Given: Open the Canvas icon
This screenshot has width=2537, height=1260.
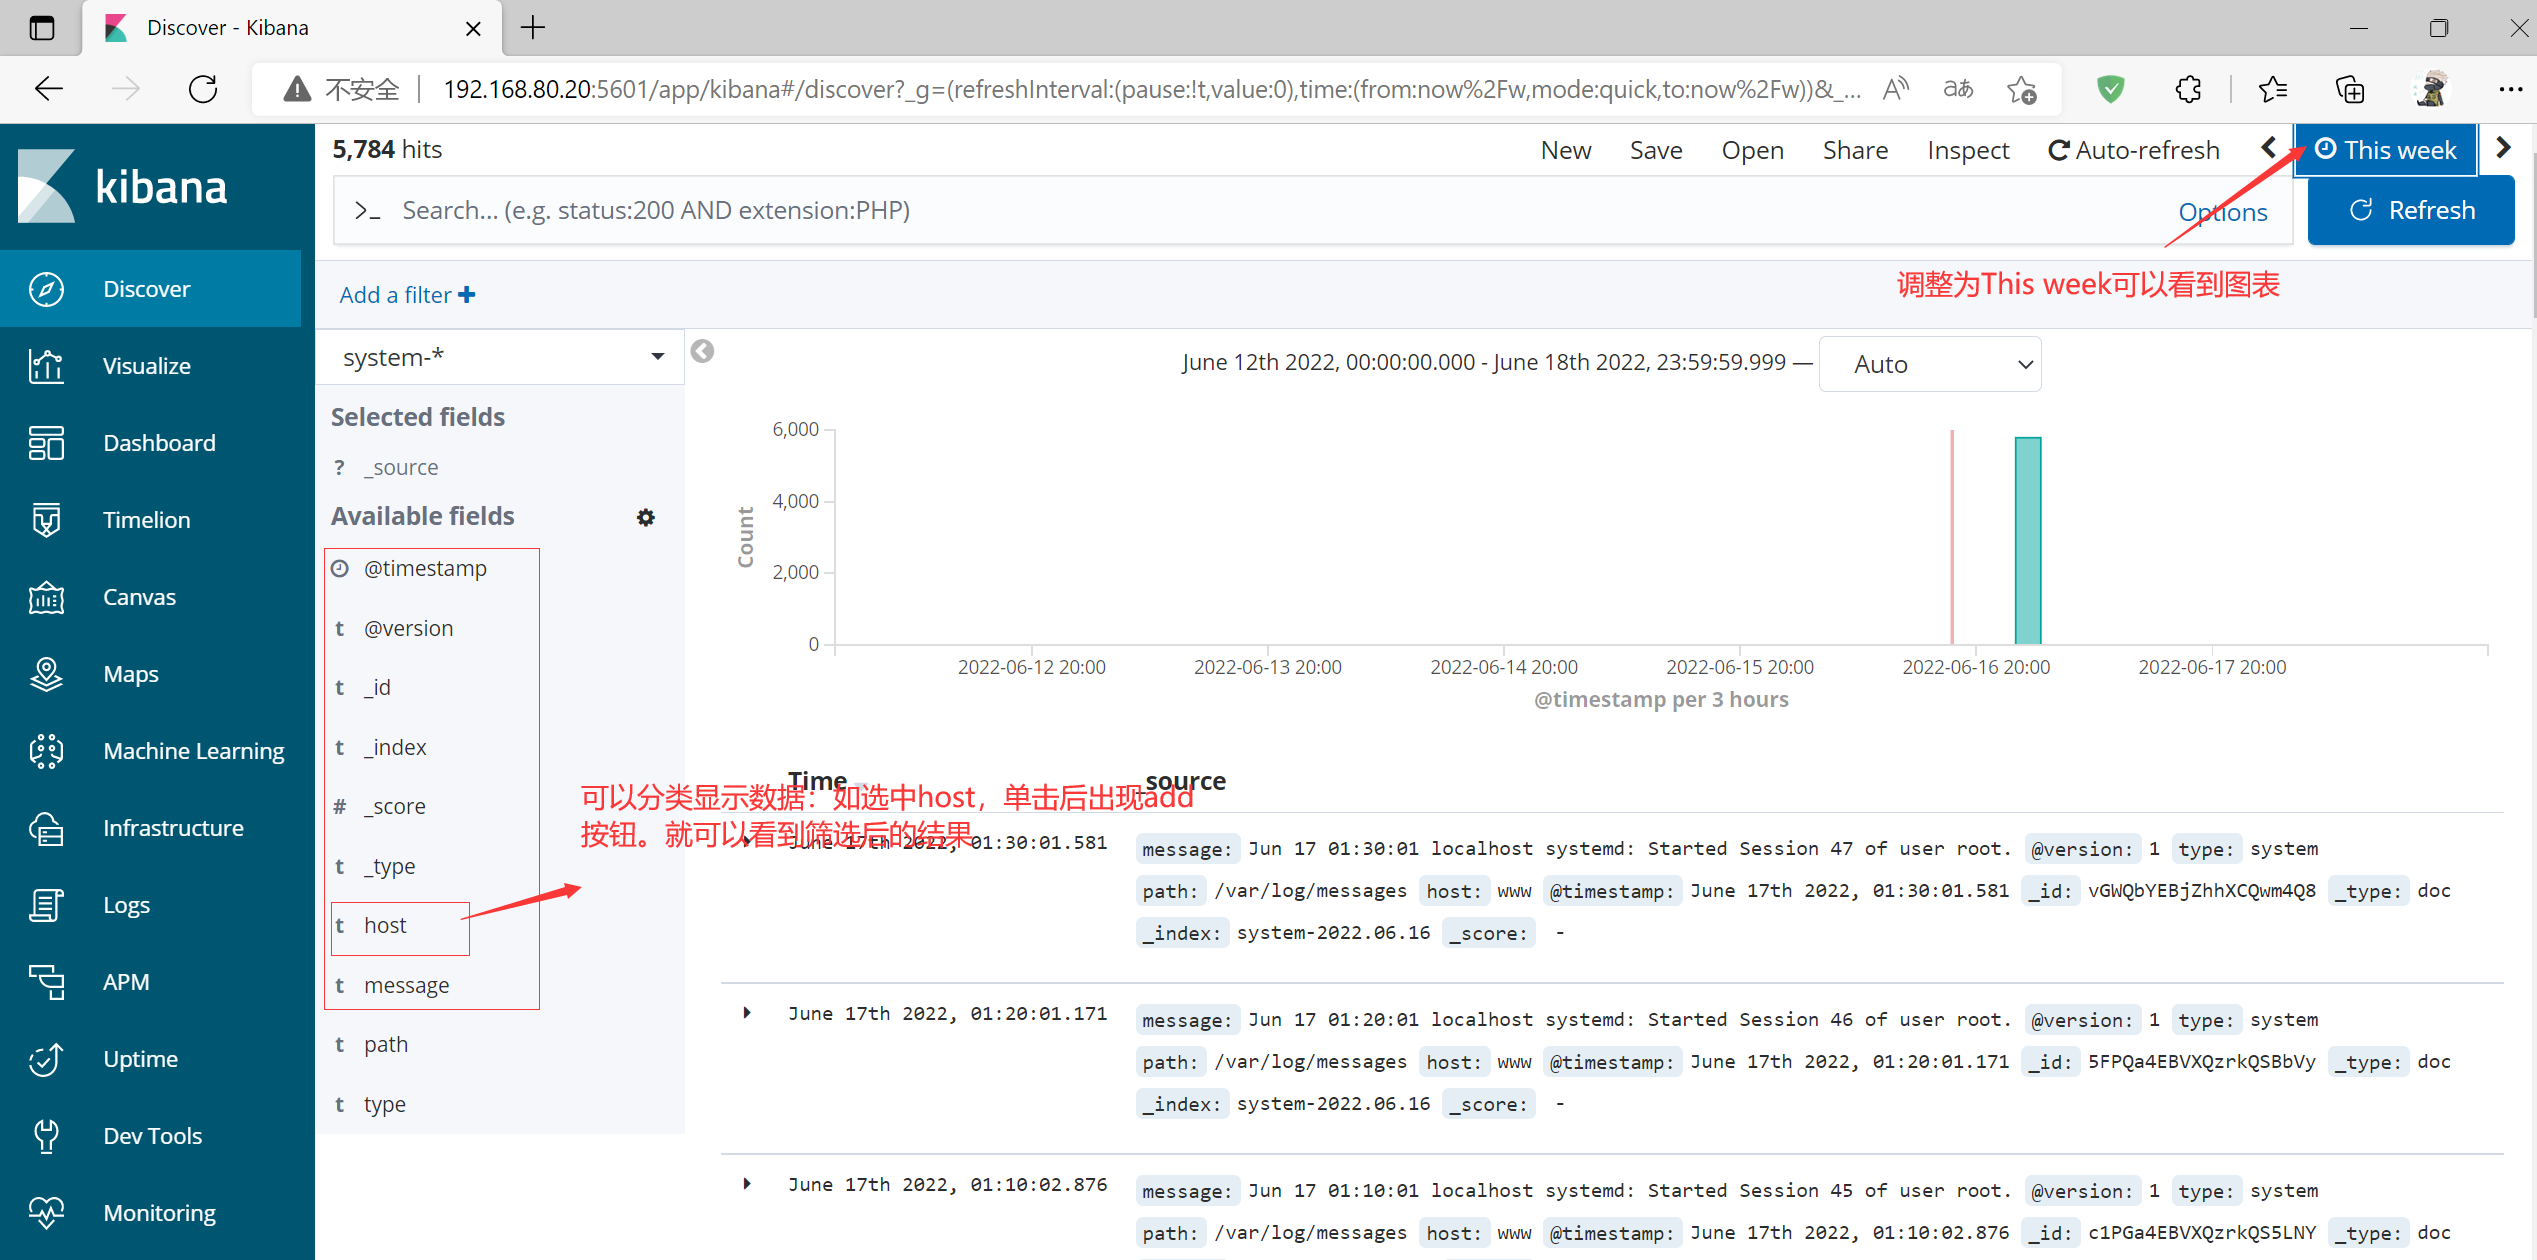Looking at the screenshot, I should tap(46, 597).
